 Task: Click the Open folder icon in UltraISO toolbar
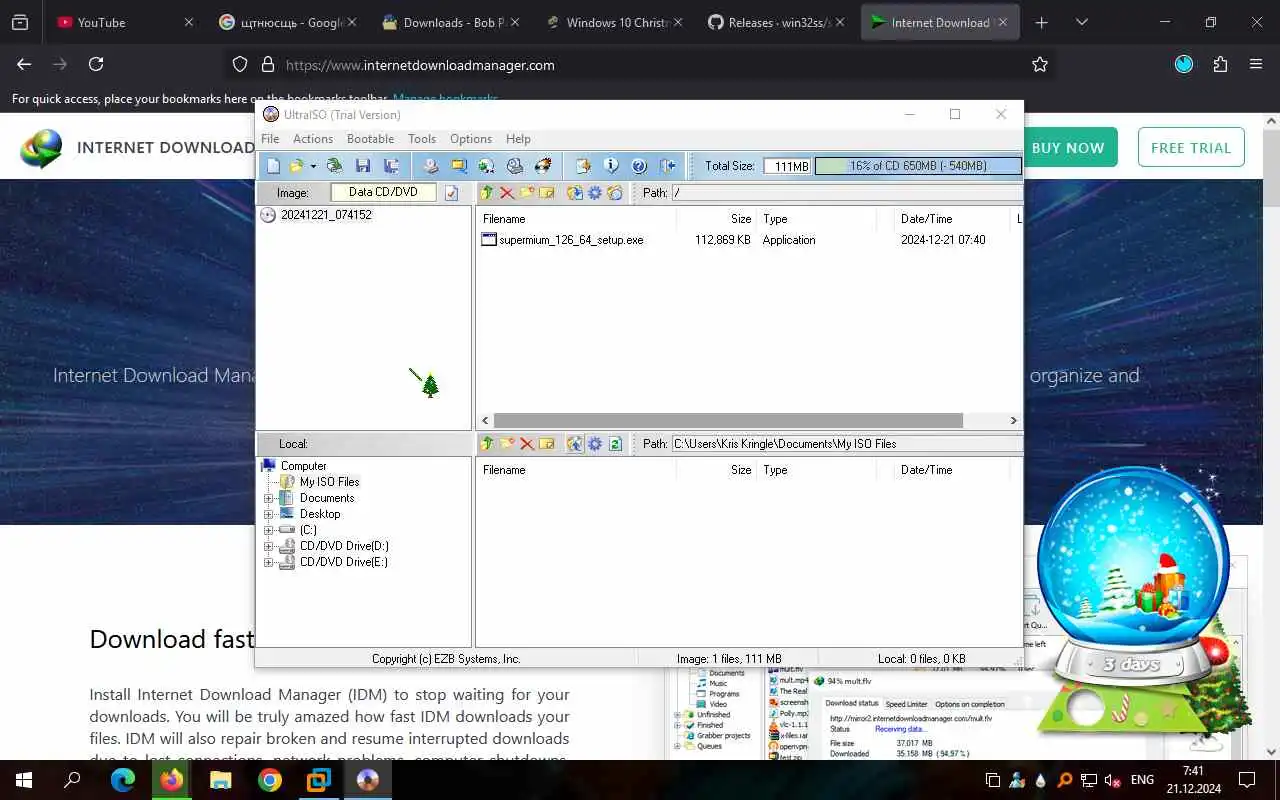296,166
